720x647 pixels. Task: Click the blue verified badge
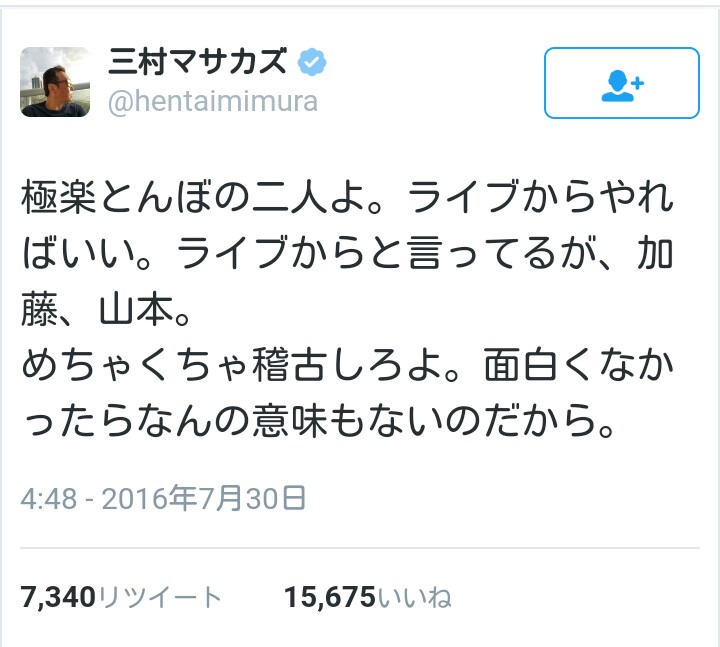pyautogui.click(x=312, y=64)
